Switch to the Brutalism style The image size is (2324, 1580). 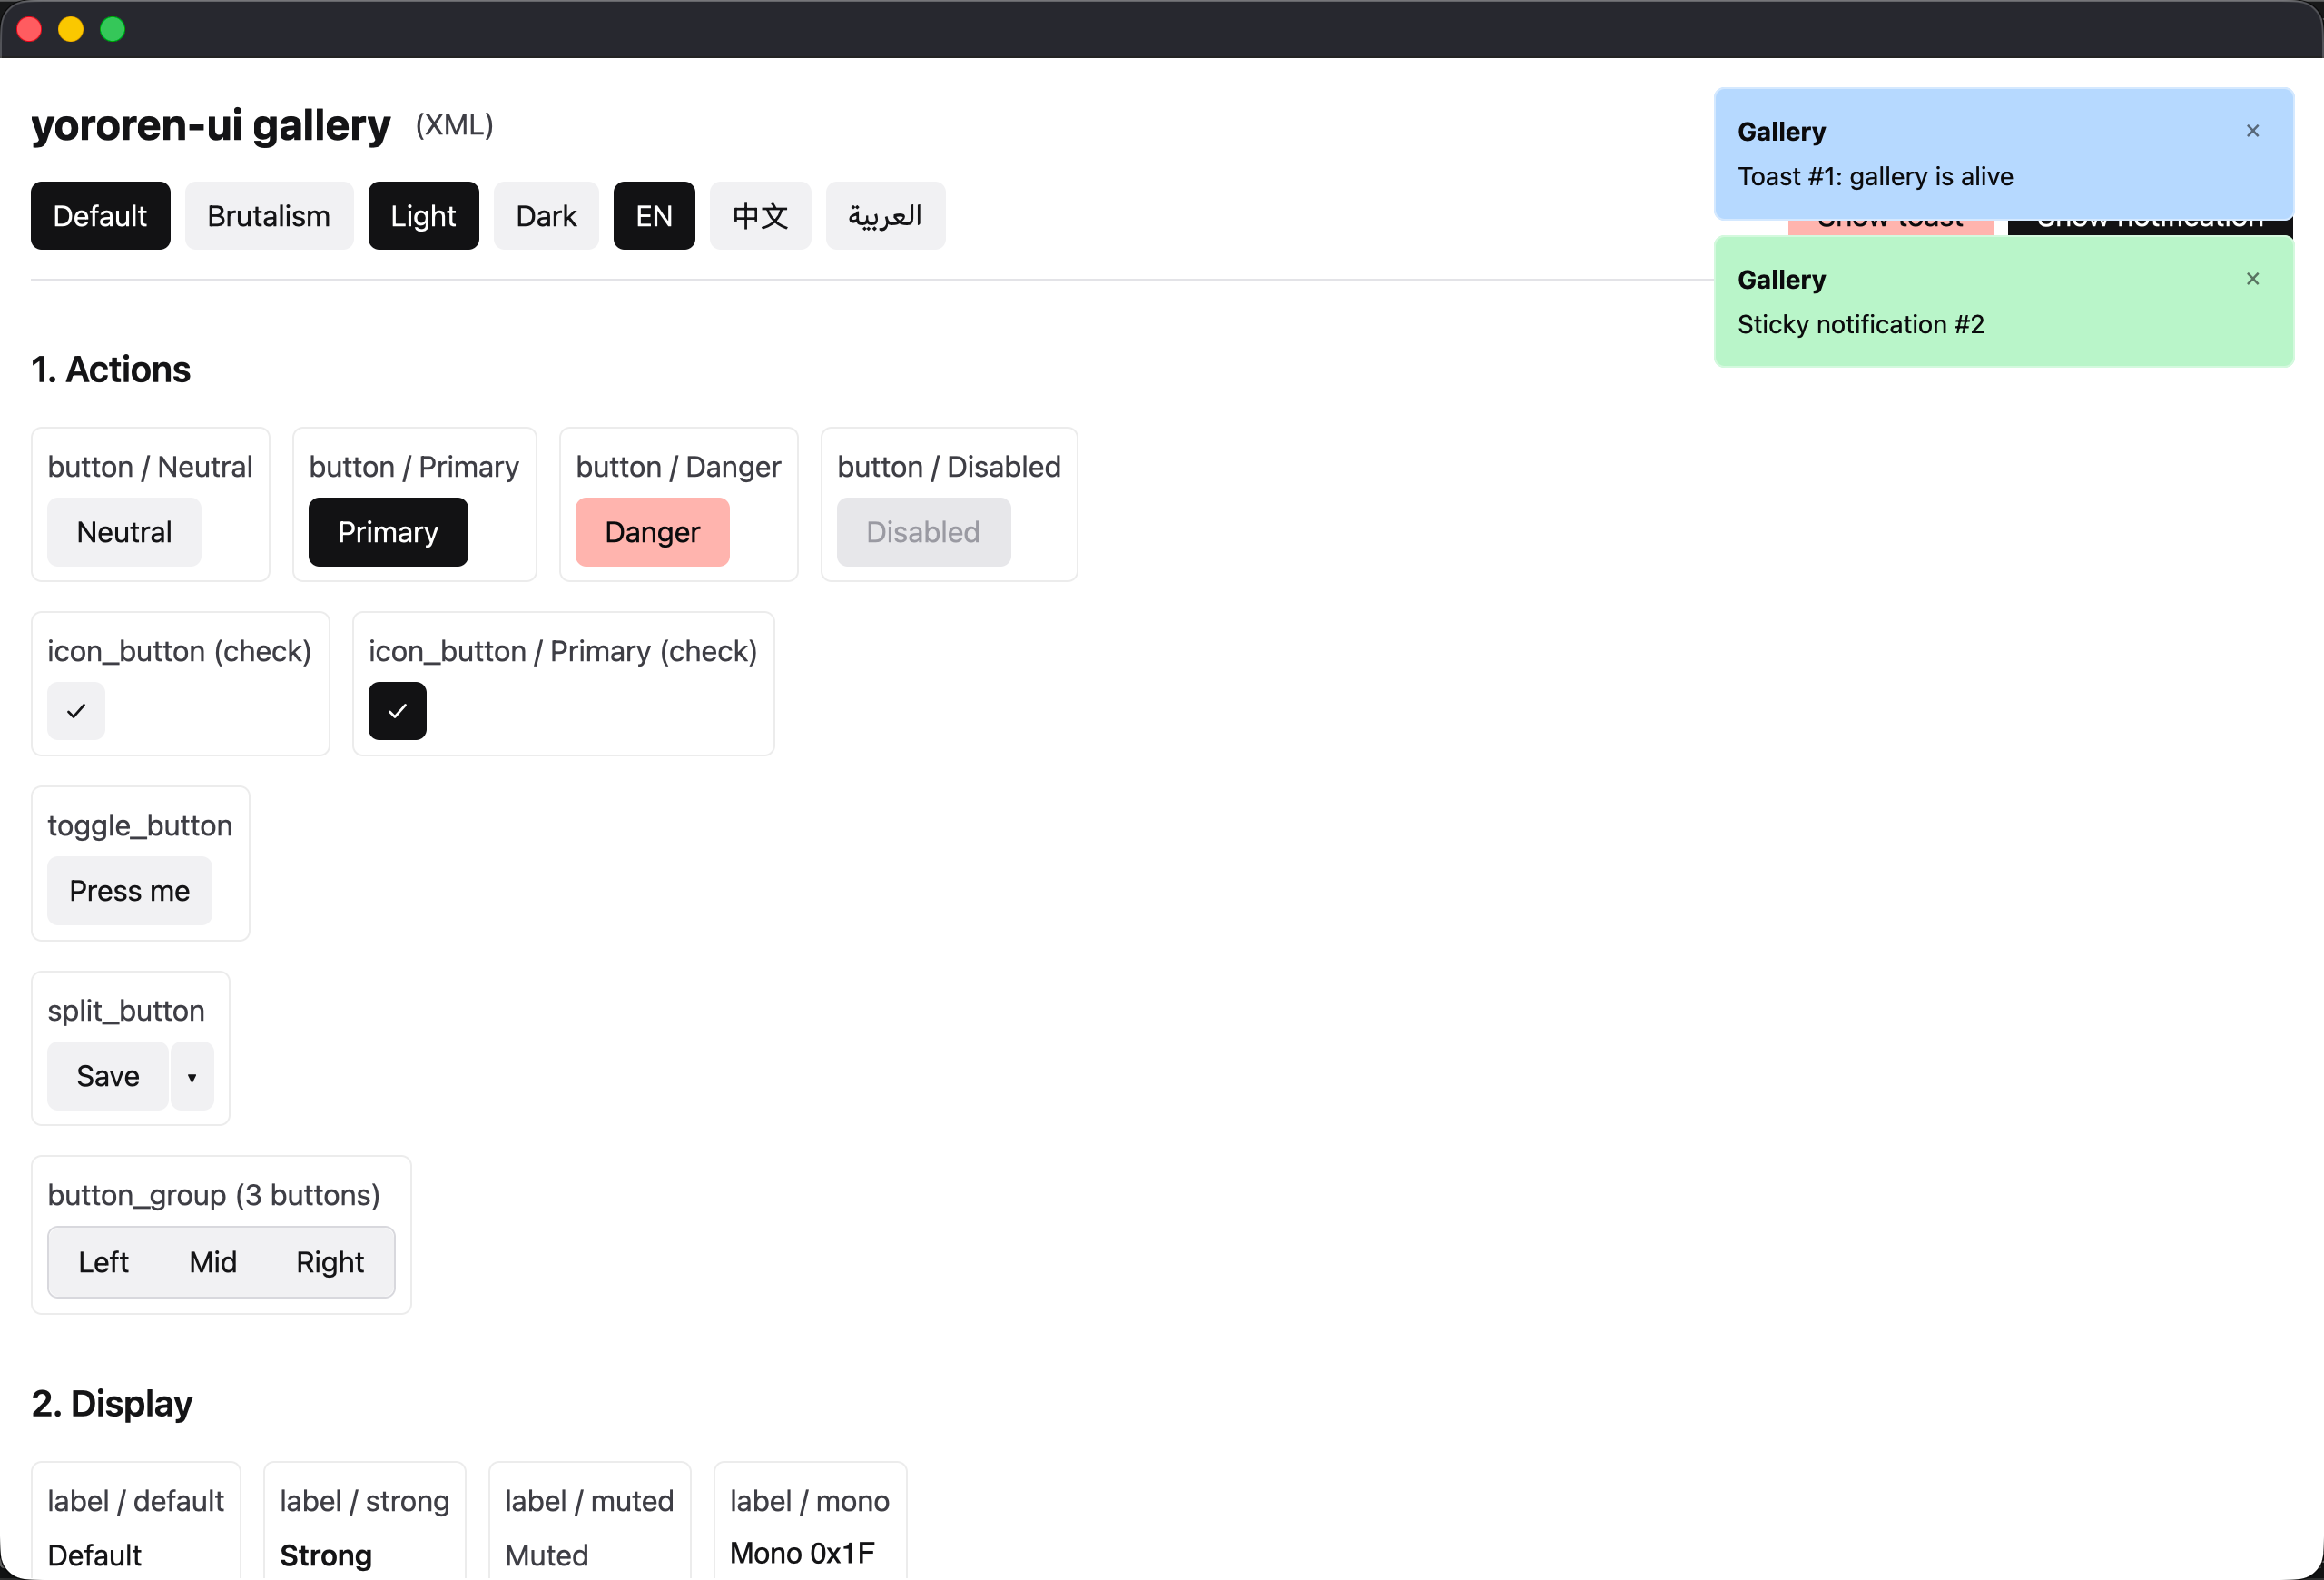[x=269, y=216]
